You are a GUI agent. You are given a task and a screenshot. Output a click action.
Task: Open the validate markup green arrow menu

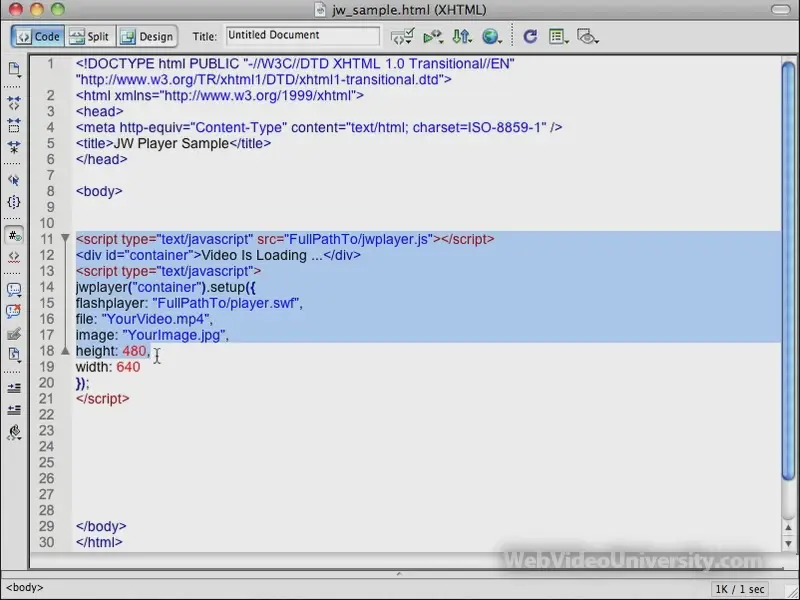pyautogui.click(x=433, y=37)
